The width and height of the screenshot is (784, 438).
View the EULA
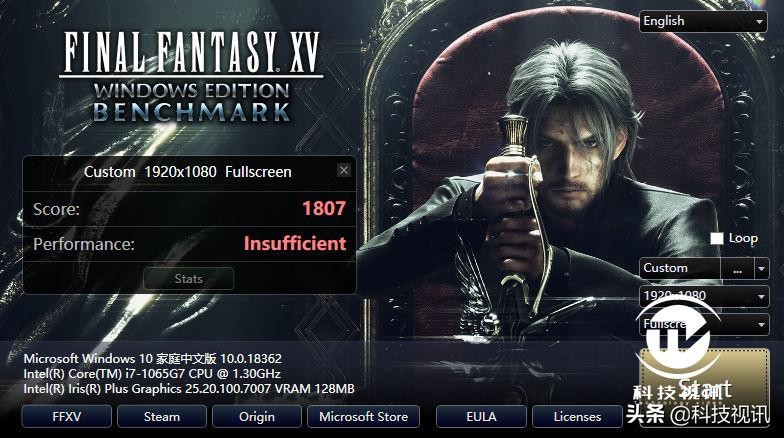[x=481, y=416]
